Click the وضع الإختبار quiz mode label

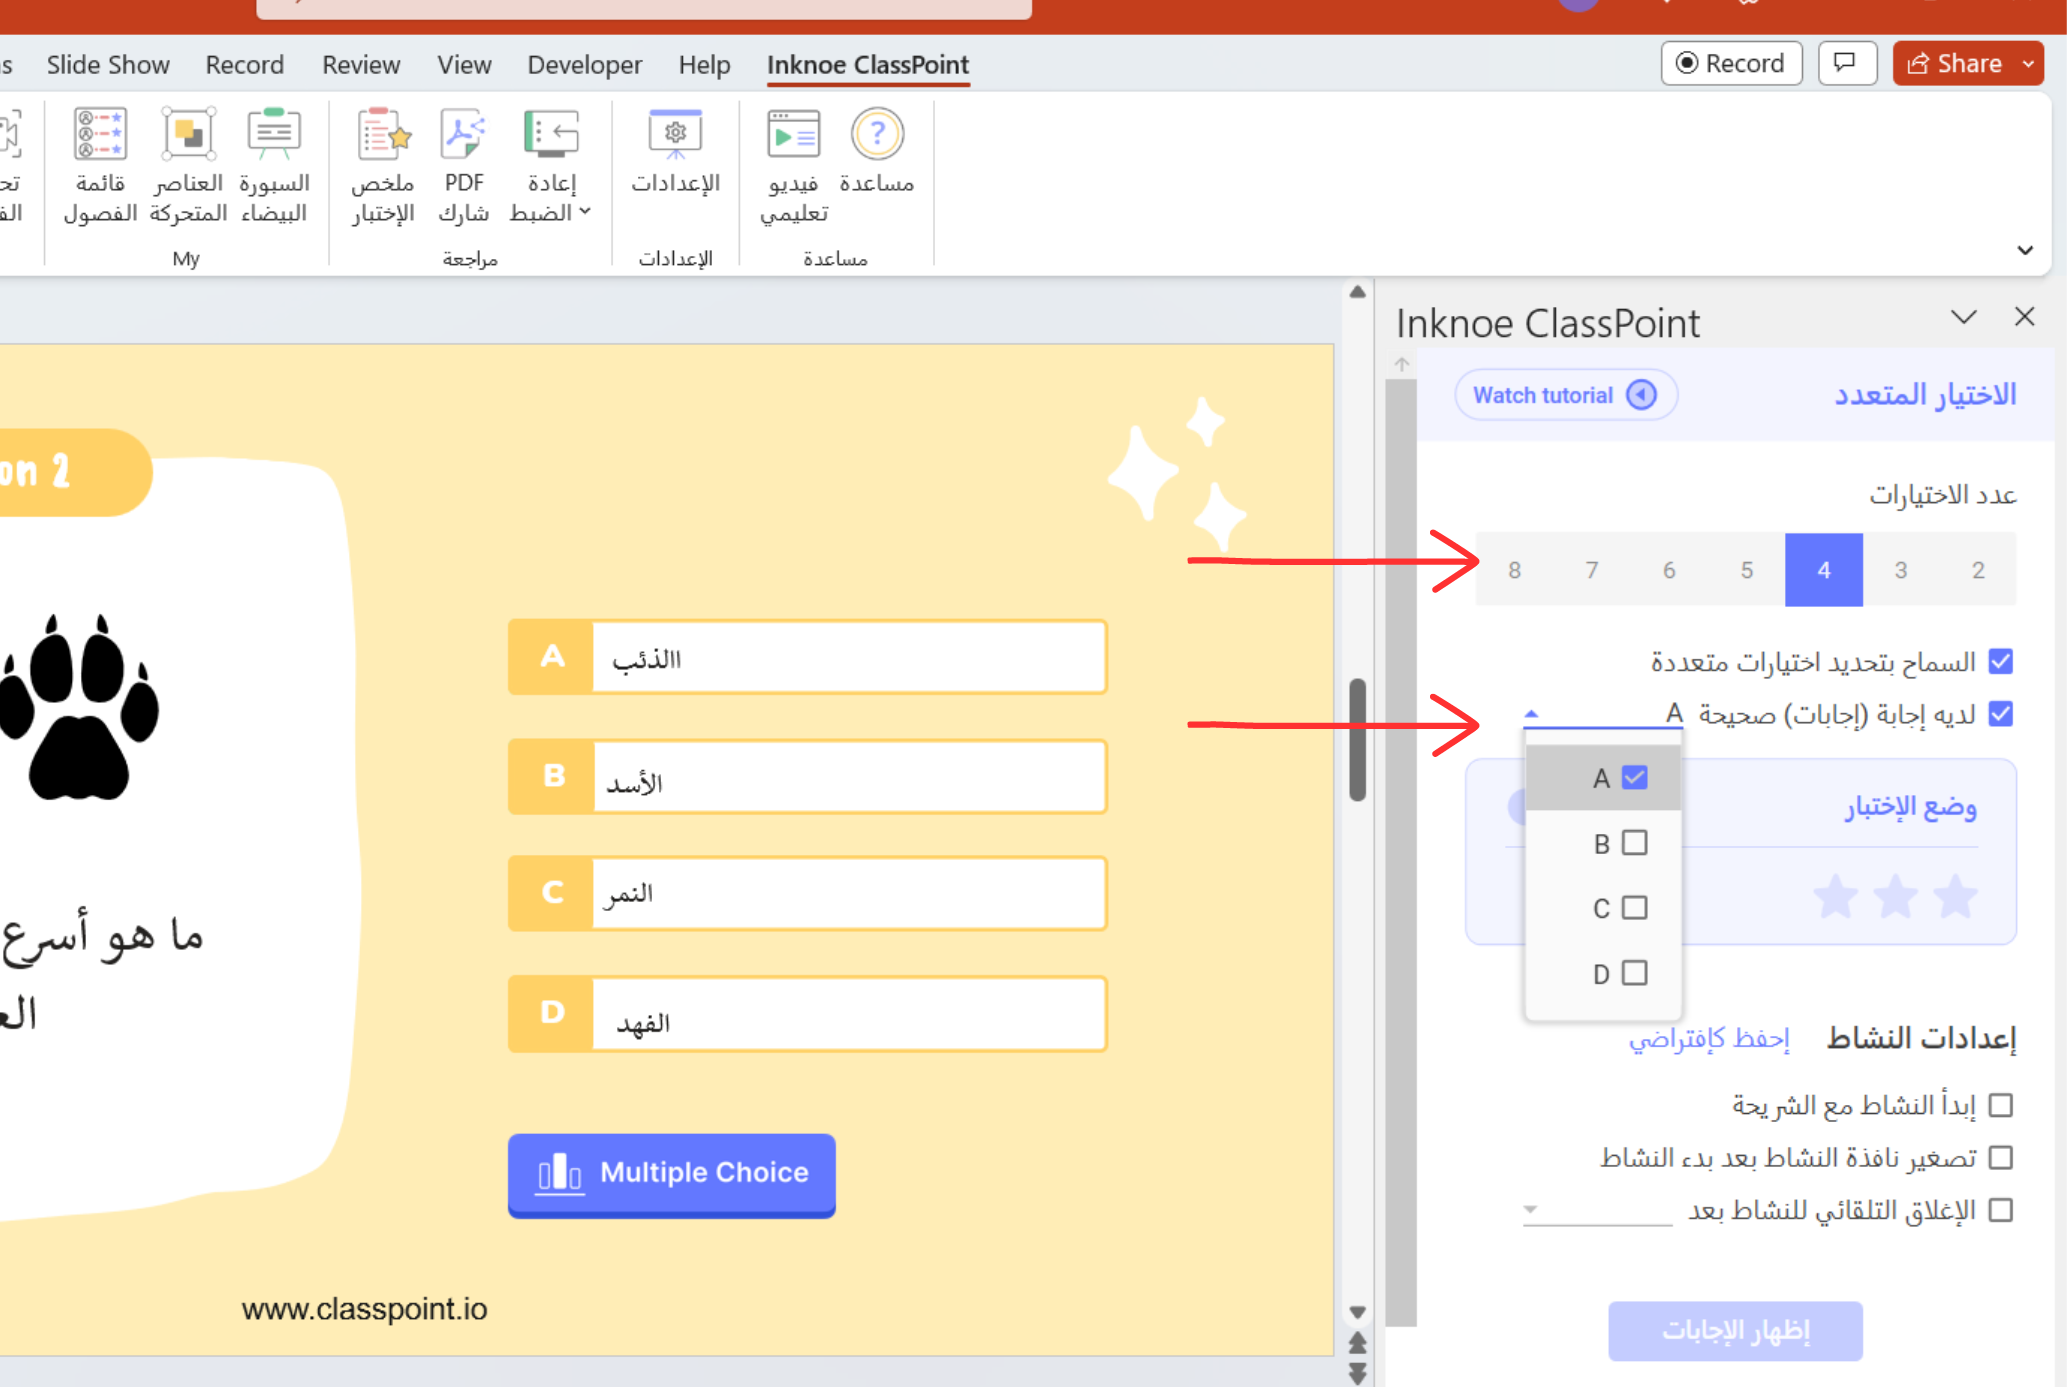[1910, 807]
